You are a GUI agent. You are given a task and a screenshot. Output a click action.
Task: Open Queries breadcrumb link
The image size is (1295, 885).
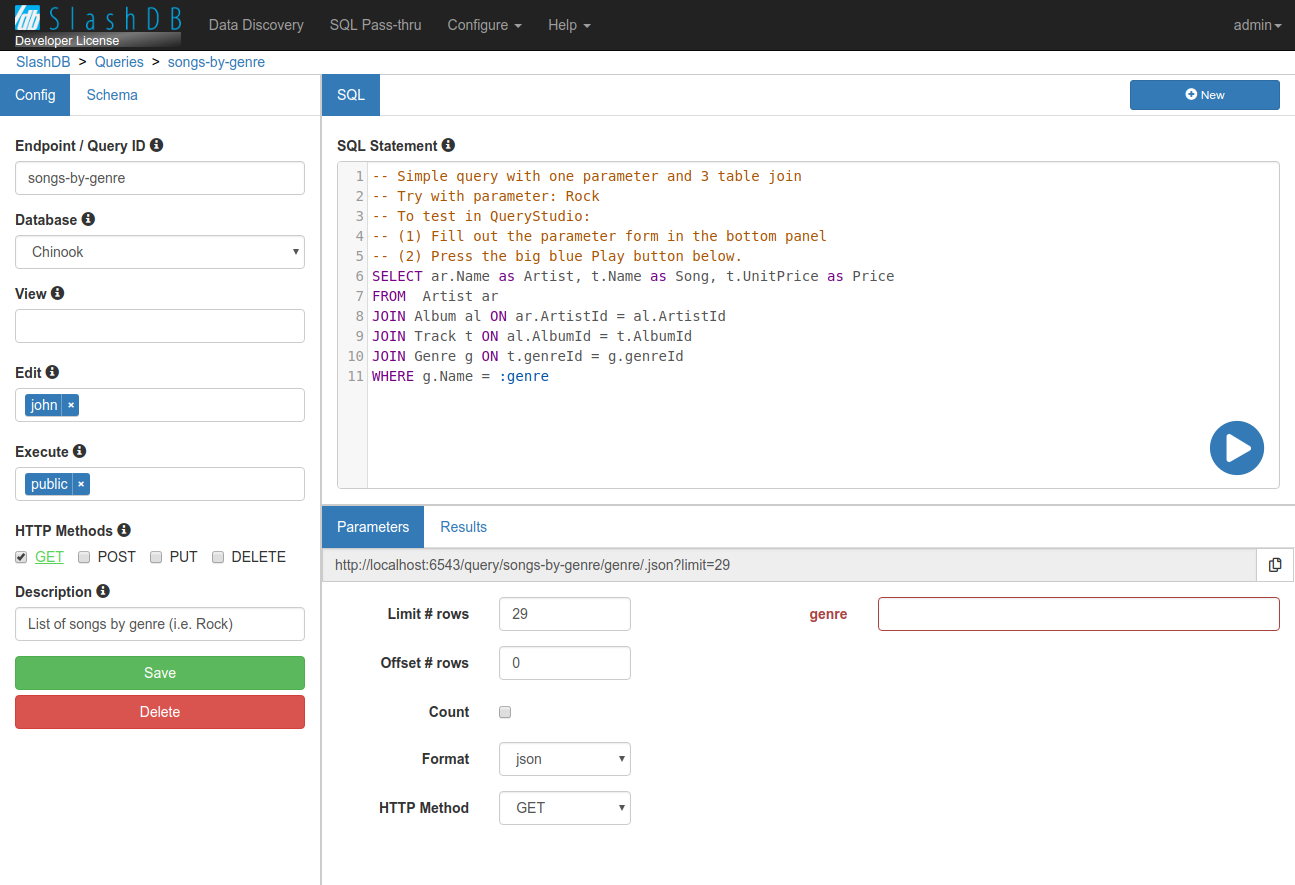[x=119, y=62]
